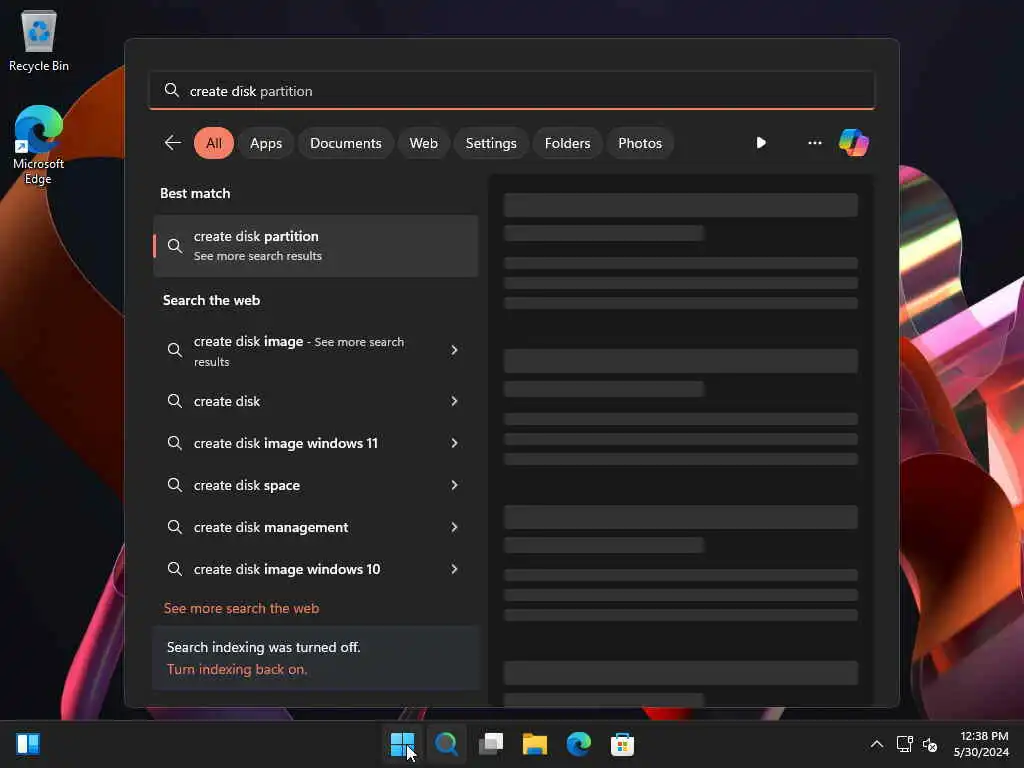Image resolution: width=1024 pixels, height=768 pixels.
Task: Click the back arrow in search panel
Action: 172,143
